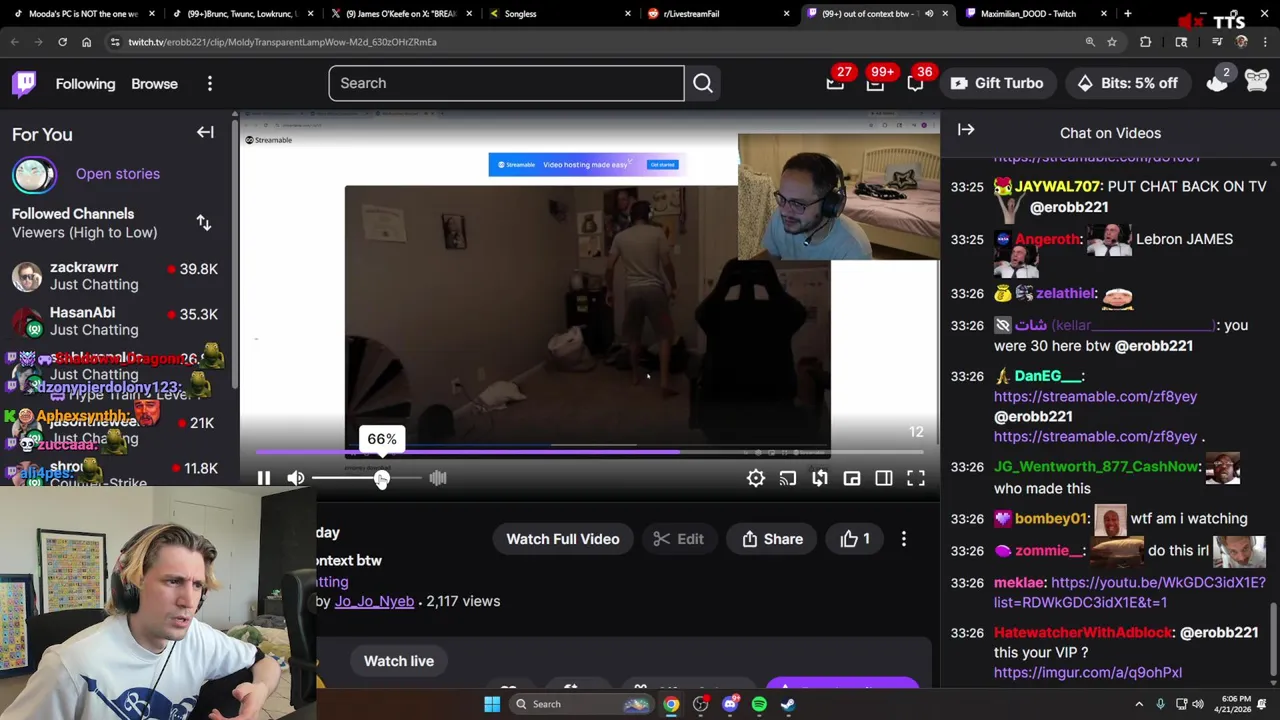Click Watch Full Video button
The width and height of the screenshot is (1280, 720).
point(563,539)
